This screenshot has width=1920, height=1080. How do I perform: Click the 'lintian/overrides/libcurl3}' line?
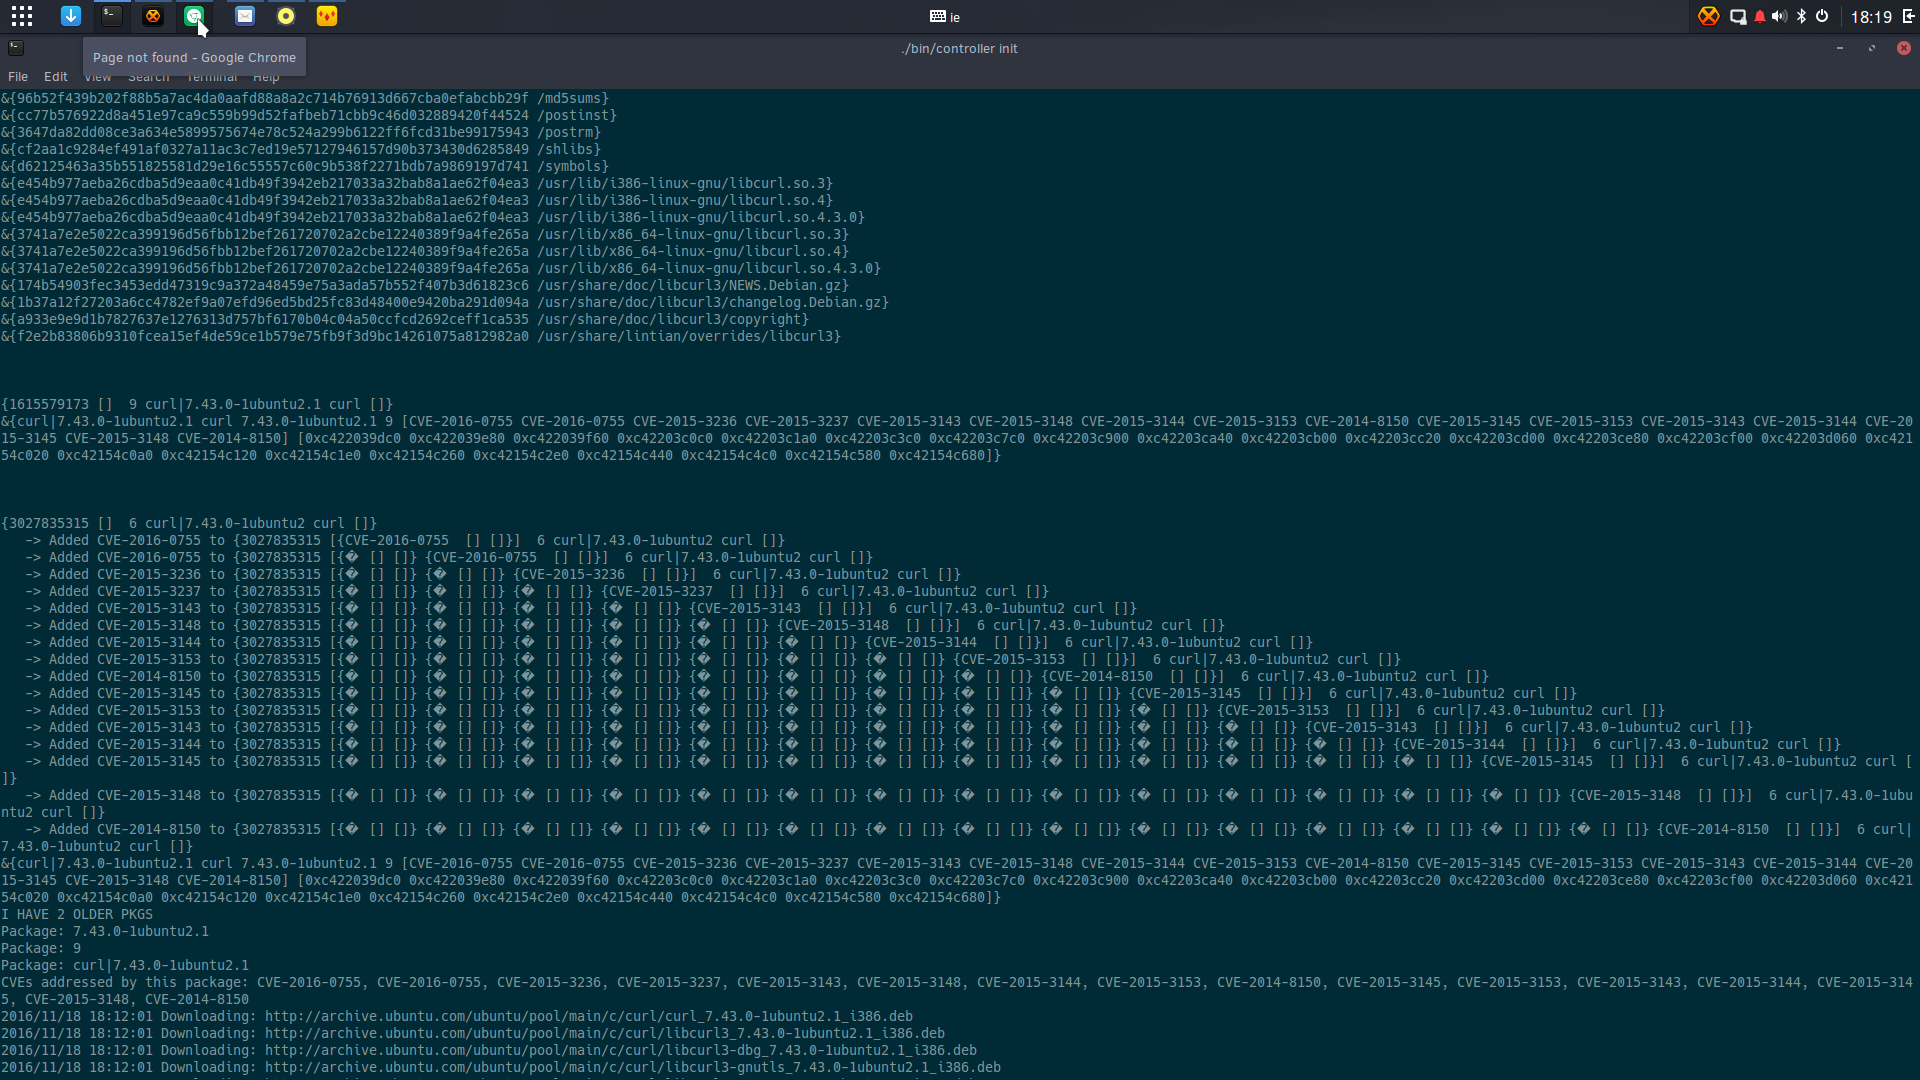pyautogui.click(x=421, y=336)
